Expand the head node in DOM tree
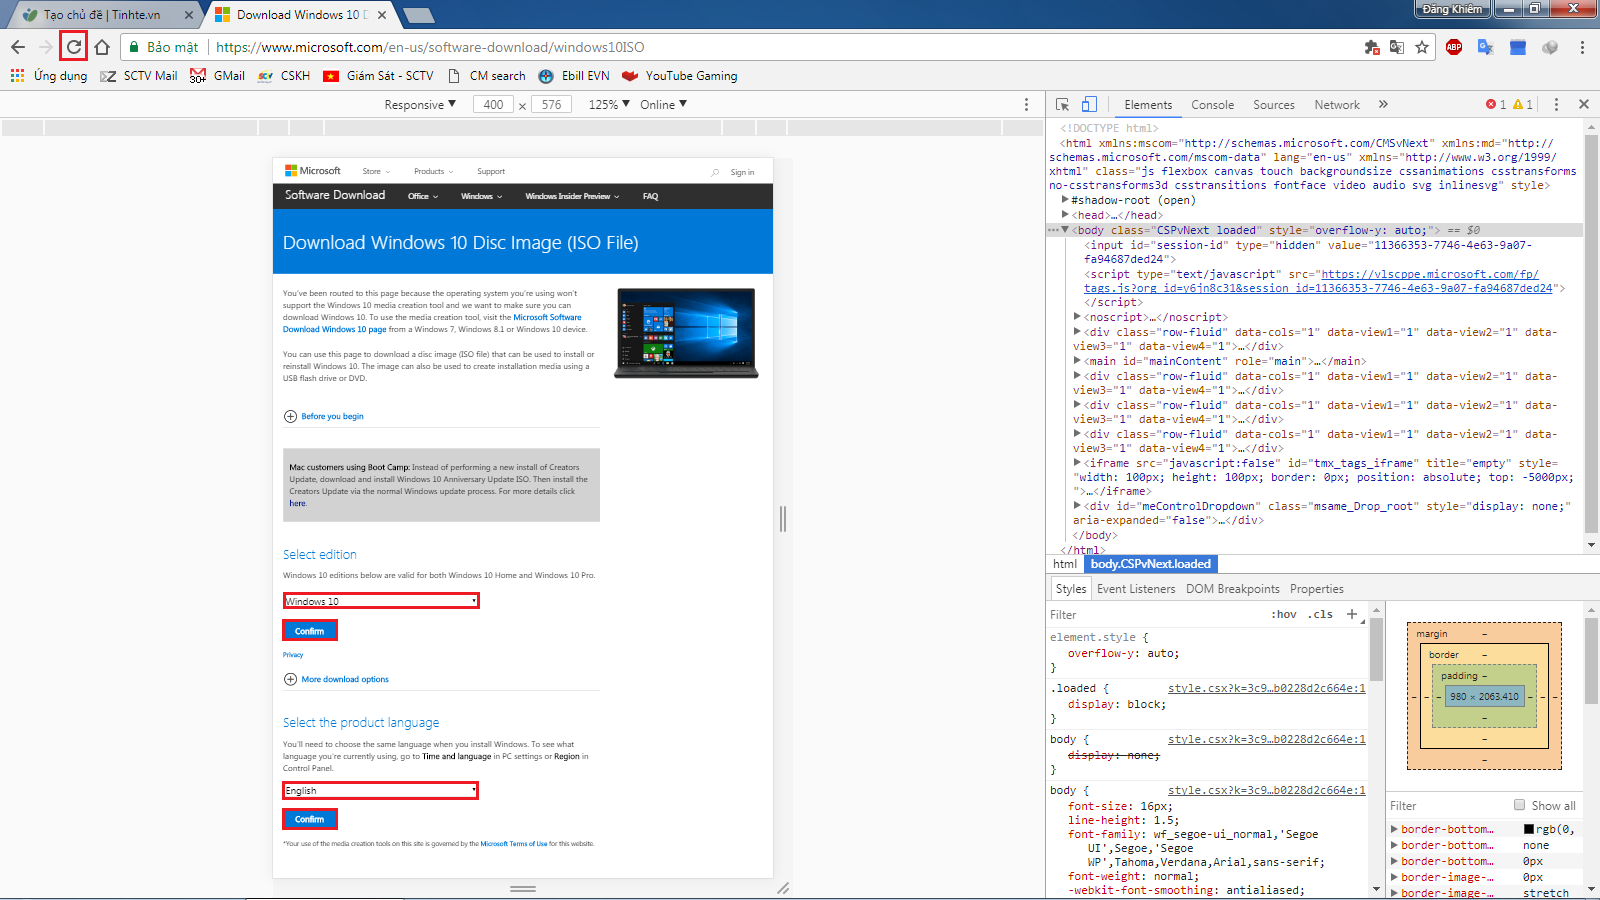Image resolution: width=1600 pixels, height=900 pixels. point(1065,215)
